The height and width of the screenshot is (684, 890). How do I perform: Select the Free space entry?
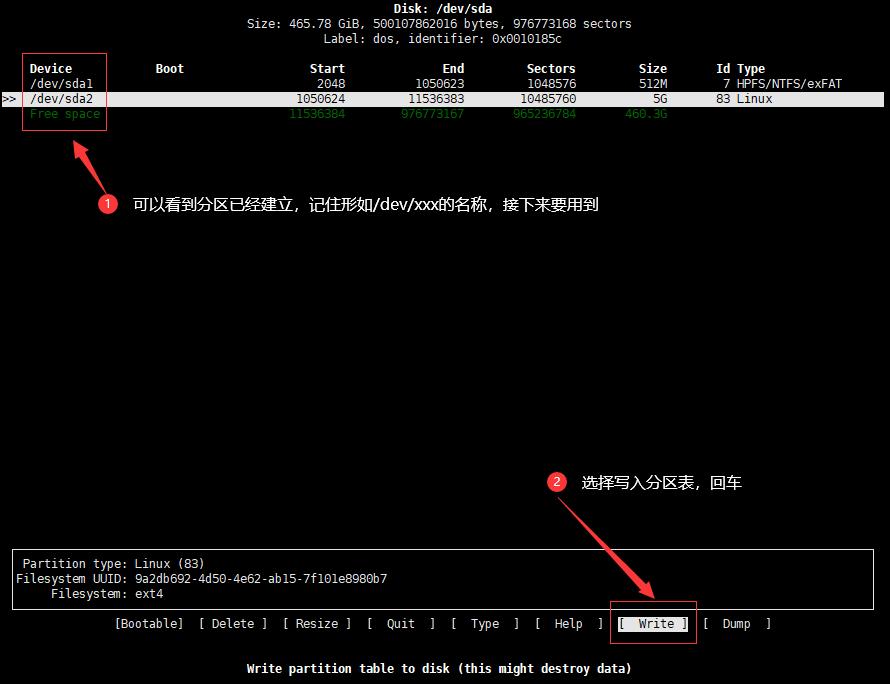click(64, 113)
